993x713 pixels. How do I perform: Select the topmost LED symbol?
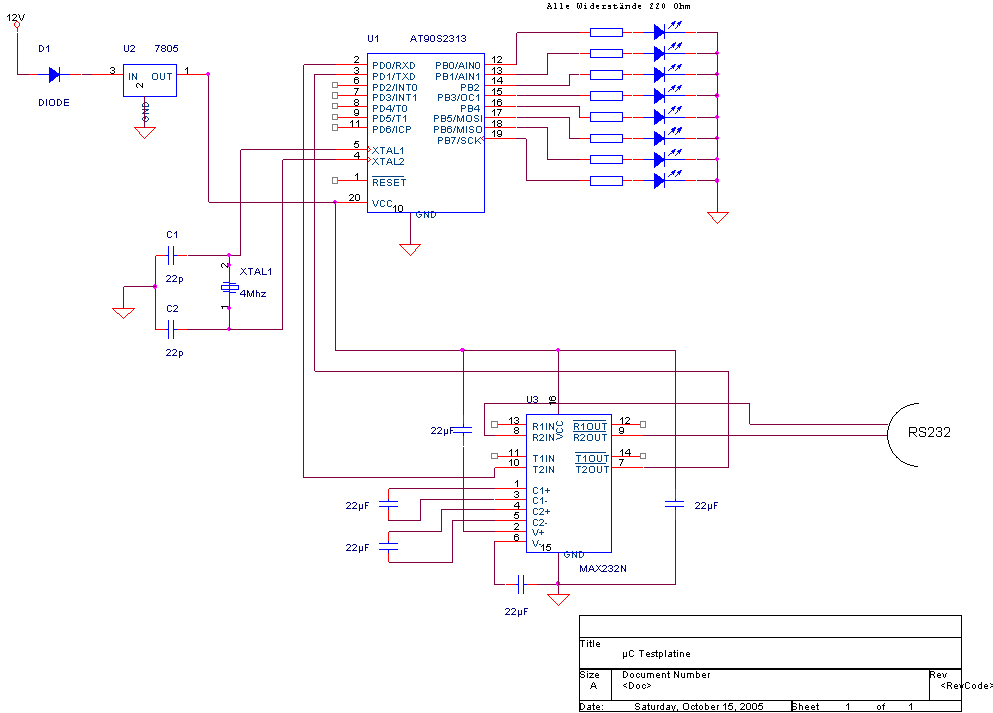(x=667, y=30)
